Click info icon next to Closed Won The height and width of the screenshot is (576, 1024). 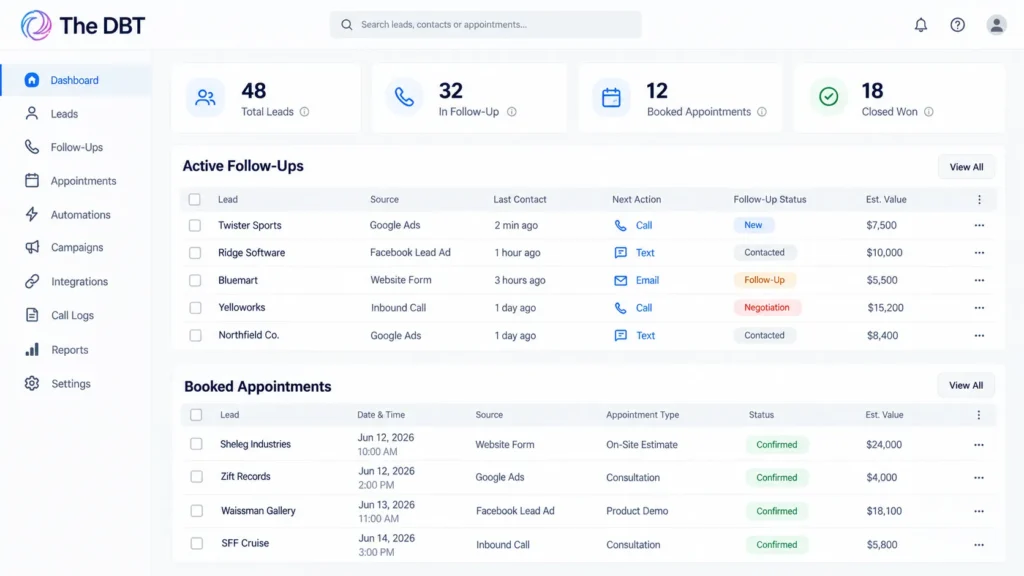(x=929, y=112)
